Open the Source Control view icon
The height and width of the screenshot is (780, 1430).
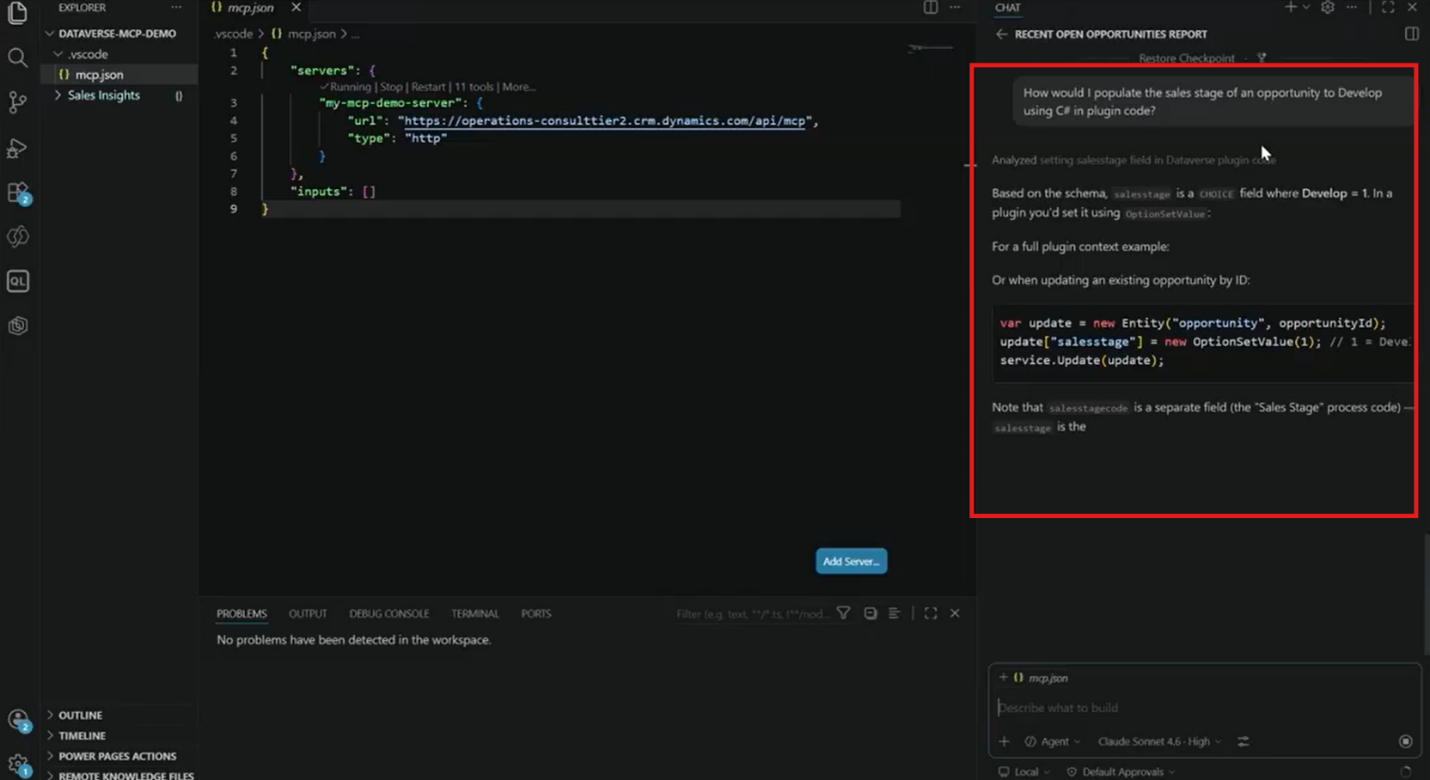tap(17, 102)
